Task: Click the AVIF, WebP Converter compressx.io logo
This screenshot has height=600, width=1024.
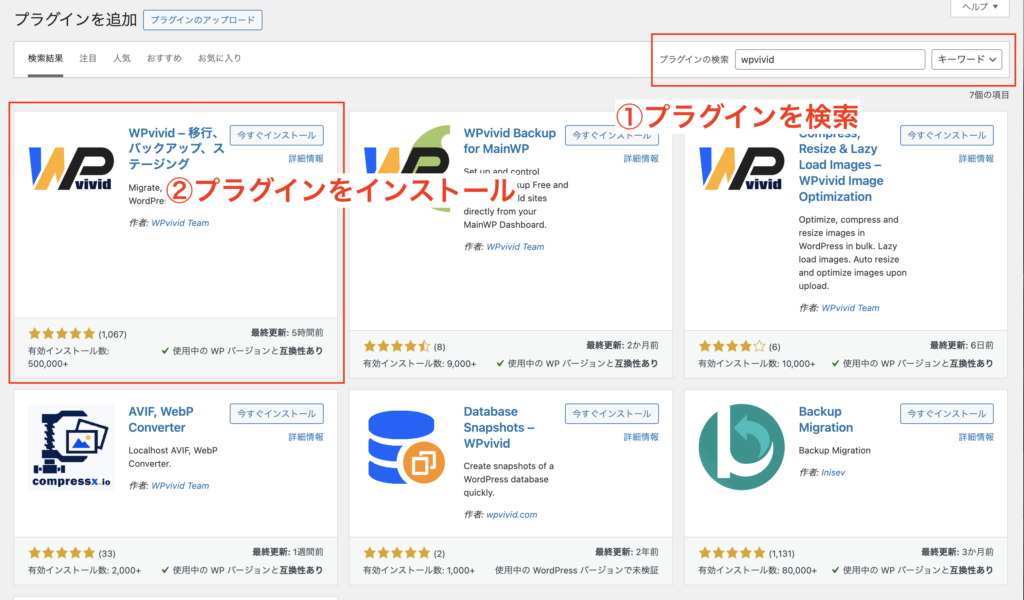Action: pyautogui.click(x=71, y=447)
